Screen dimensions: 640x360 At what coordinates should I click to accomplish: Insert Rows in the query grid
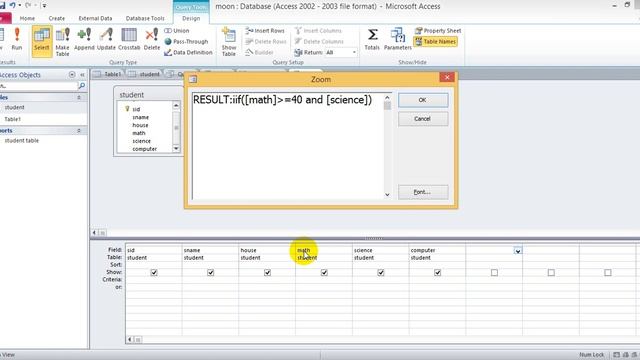point(265,31)
